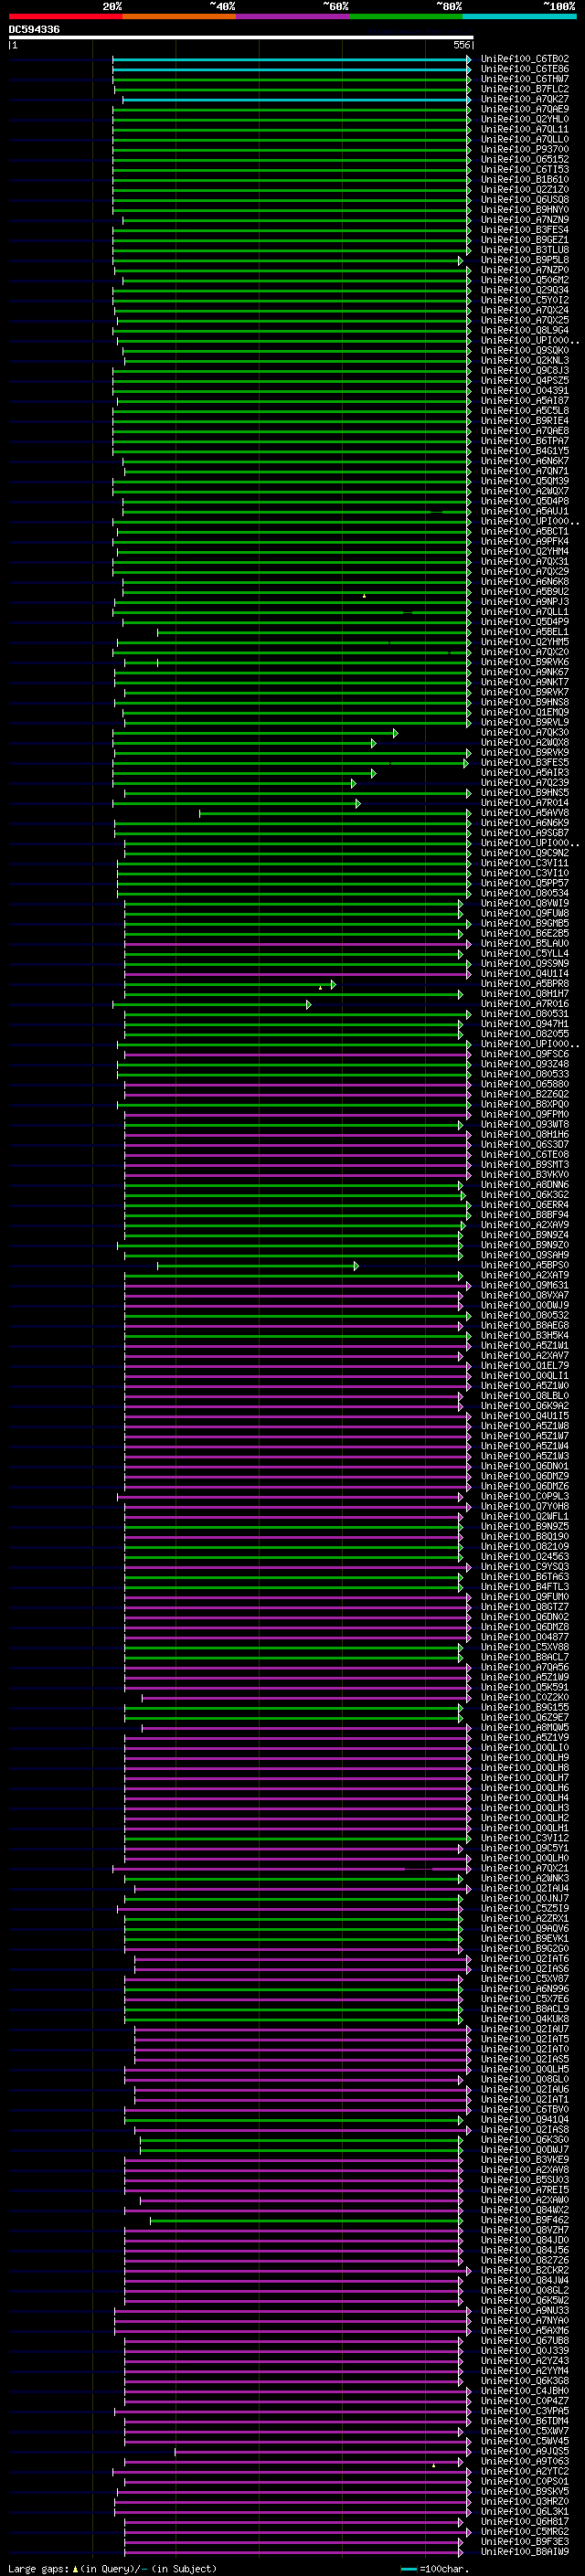Image resolution: width=585 pixels, height=2576 pixels.
Task: Click label UniRef100_Q9FSC6
Action: pos(525,1054)
